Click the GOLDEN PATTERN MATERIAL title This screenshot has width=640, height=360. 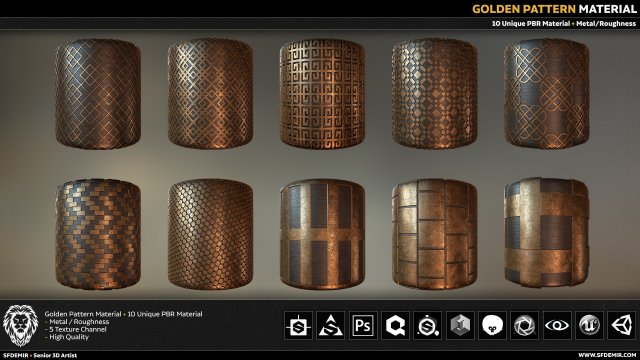point(554,9)
